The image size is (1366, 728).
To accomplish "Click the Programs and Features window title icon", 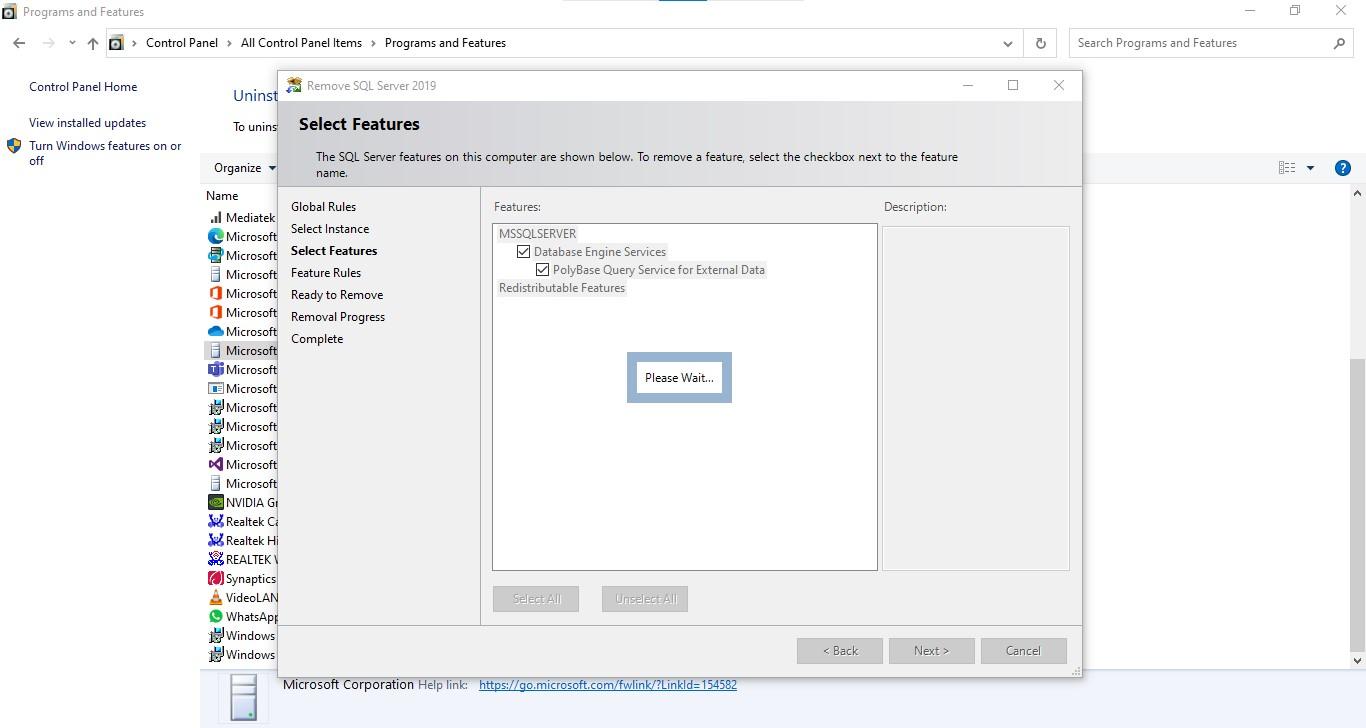I will pos(9,12).
